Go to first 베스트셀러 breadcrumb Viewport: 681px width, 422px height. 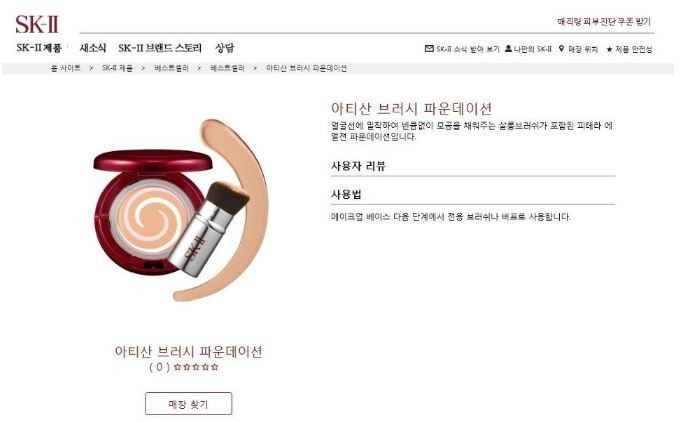coord(172,68)
